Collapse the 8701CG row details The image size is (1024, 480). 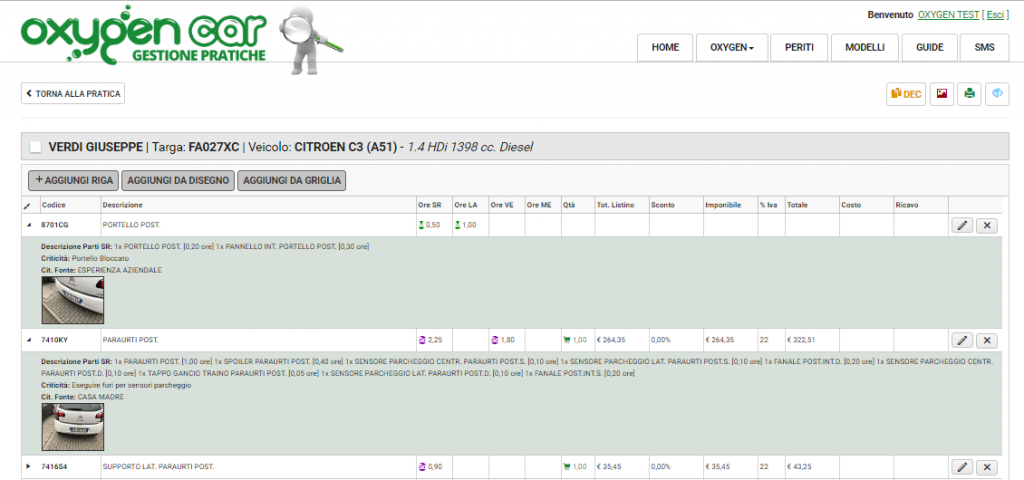tap(28, 225)
